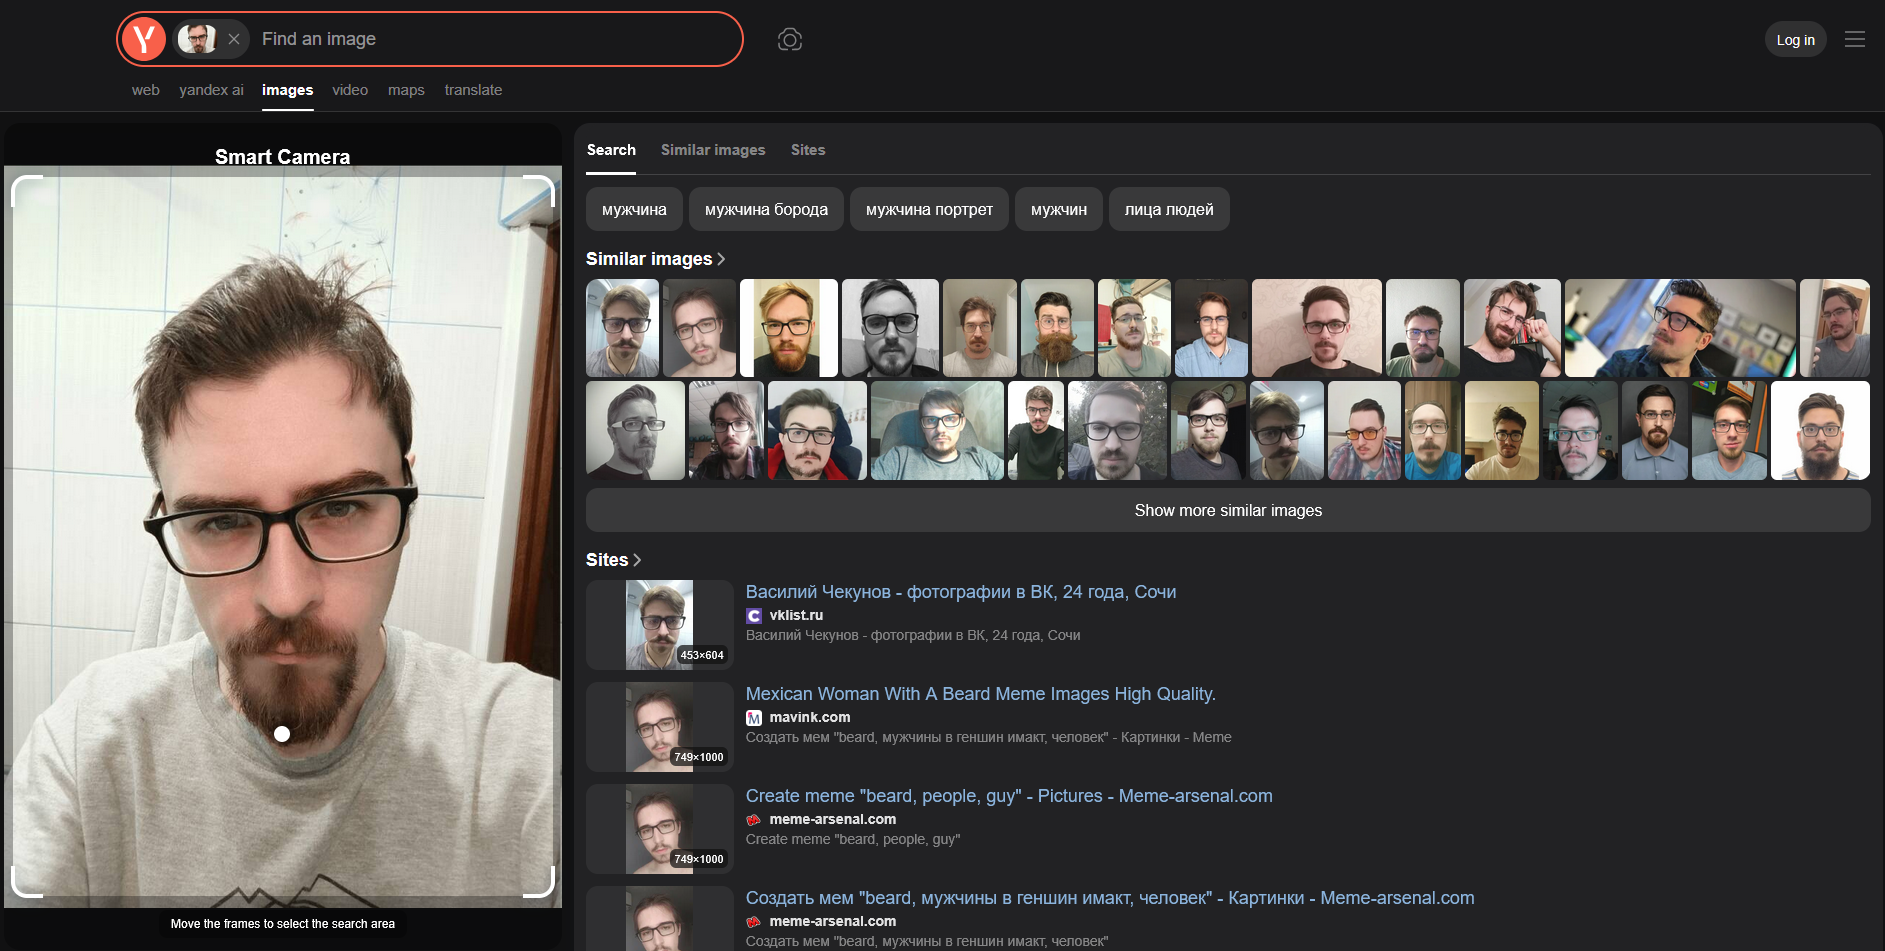Screen dimensions: 1885x951
Task: Visit vklist.ru site source
Action: [x=796, y=615]
